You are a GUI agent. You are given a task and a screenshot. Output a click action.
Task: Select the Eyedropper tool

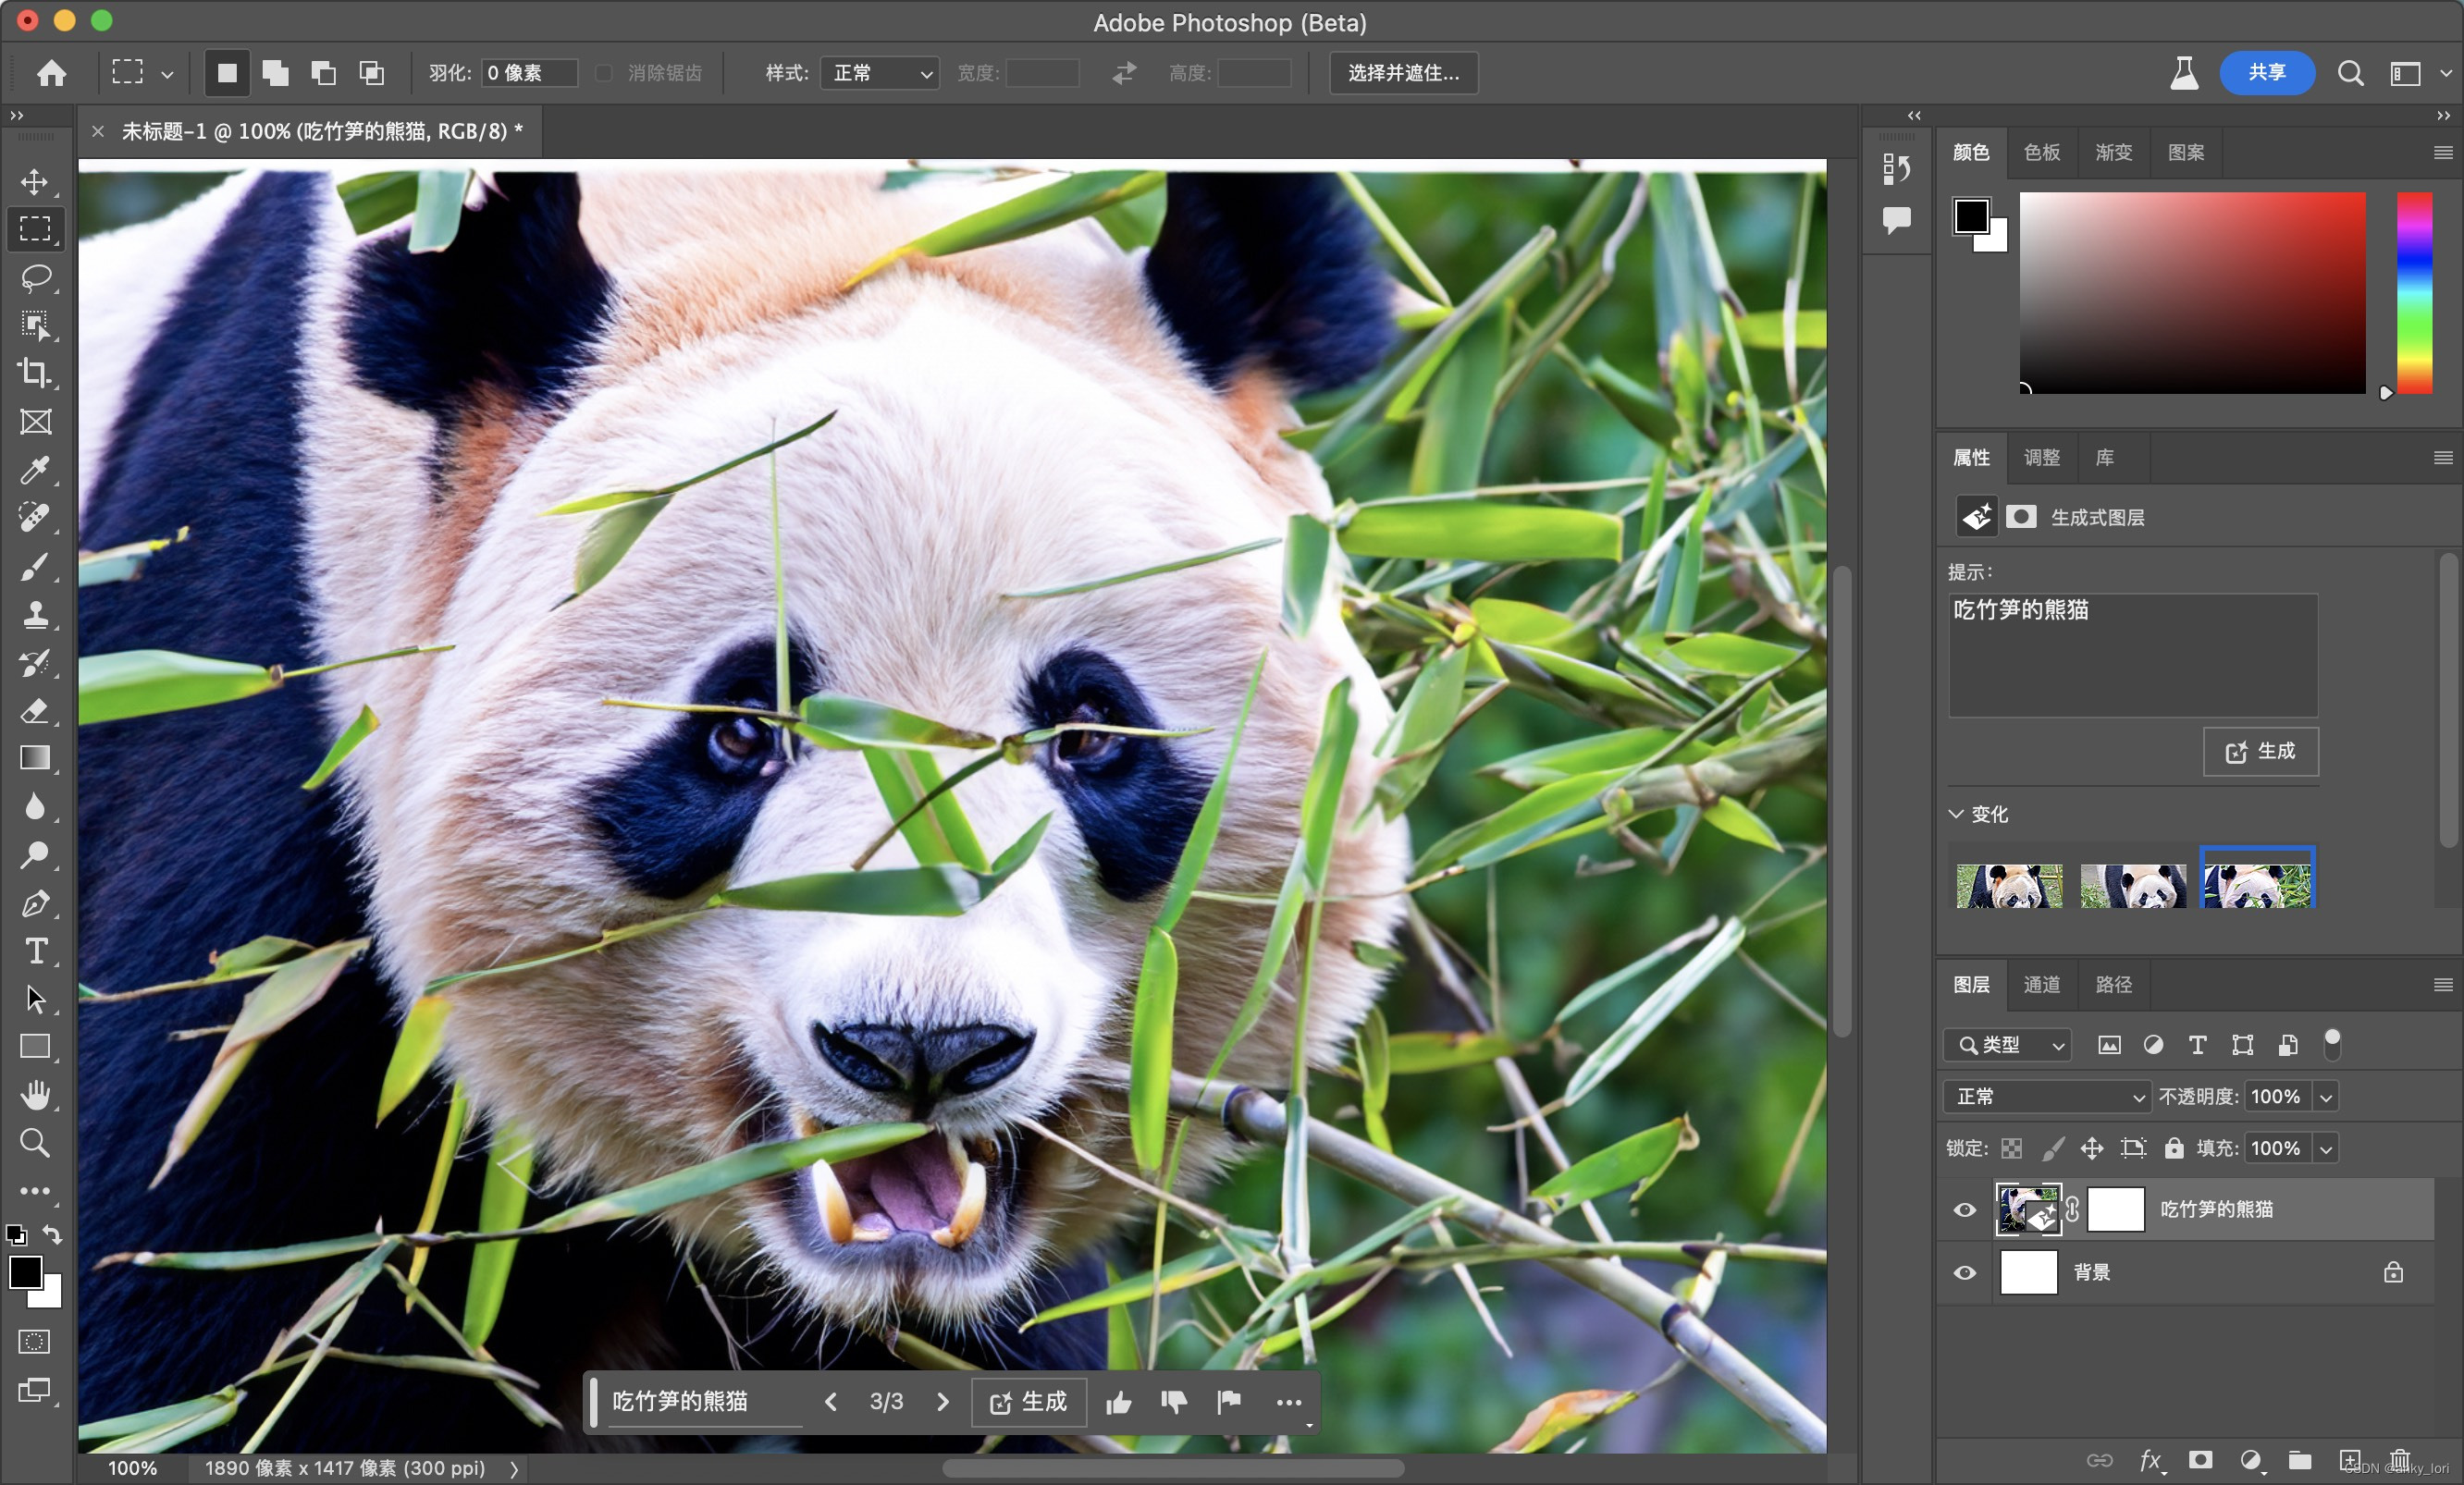point(35,471)
